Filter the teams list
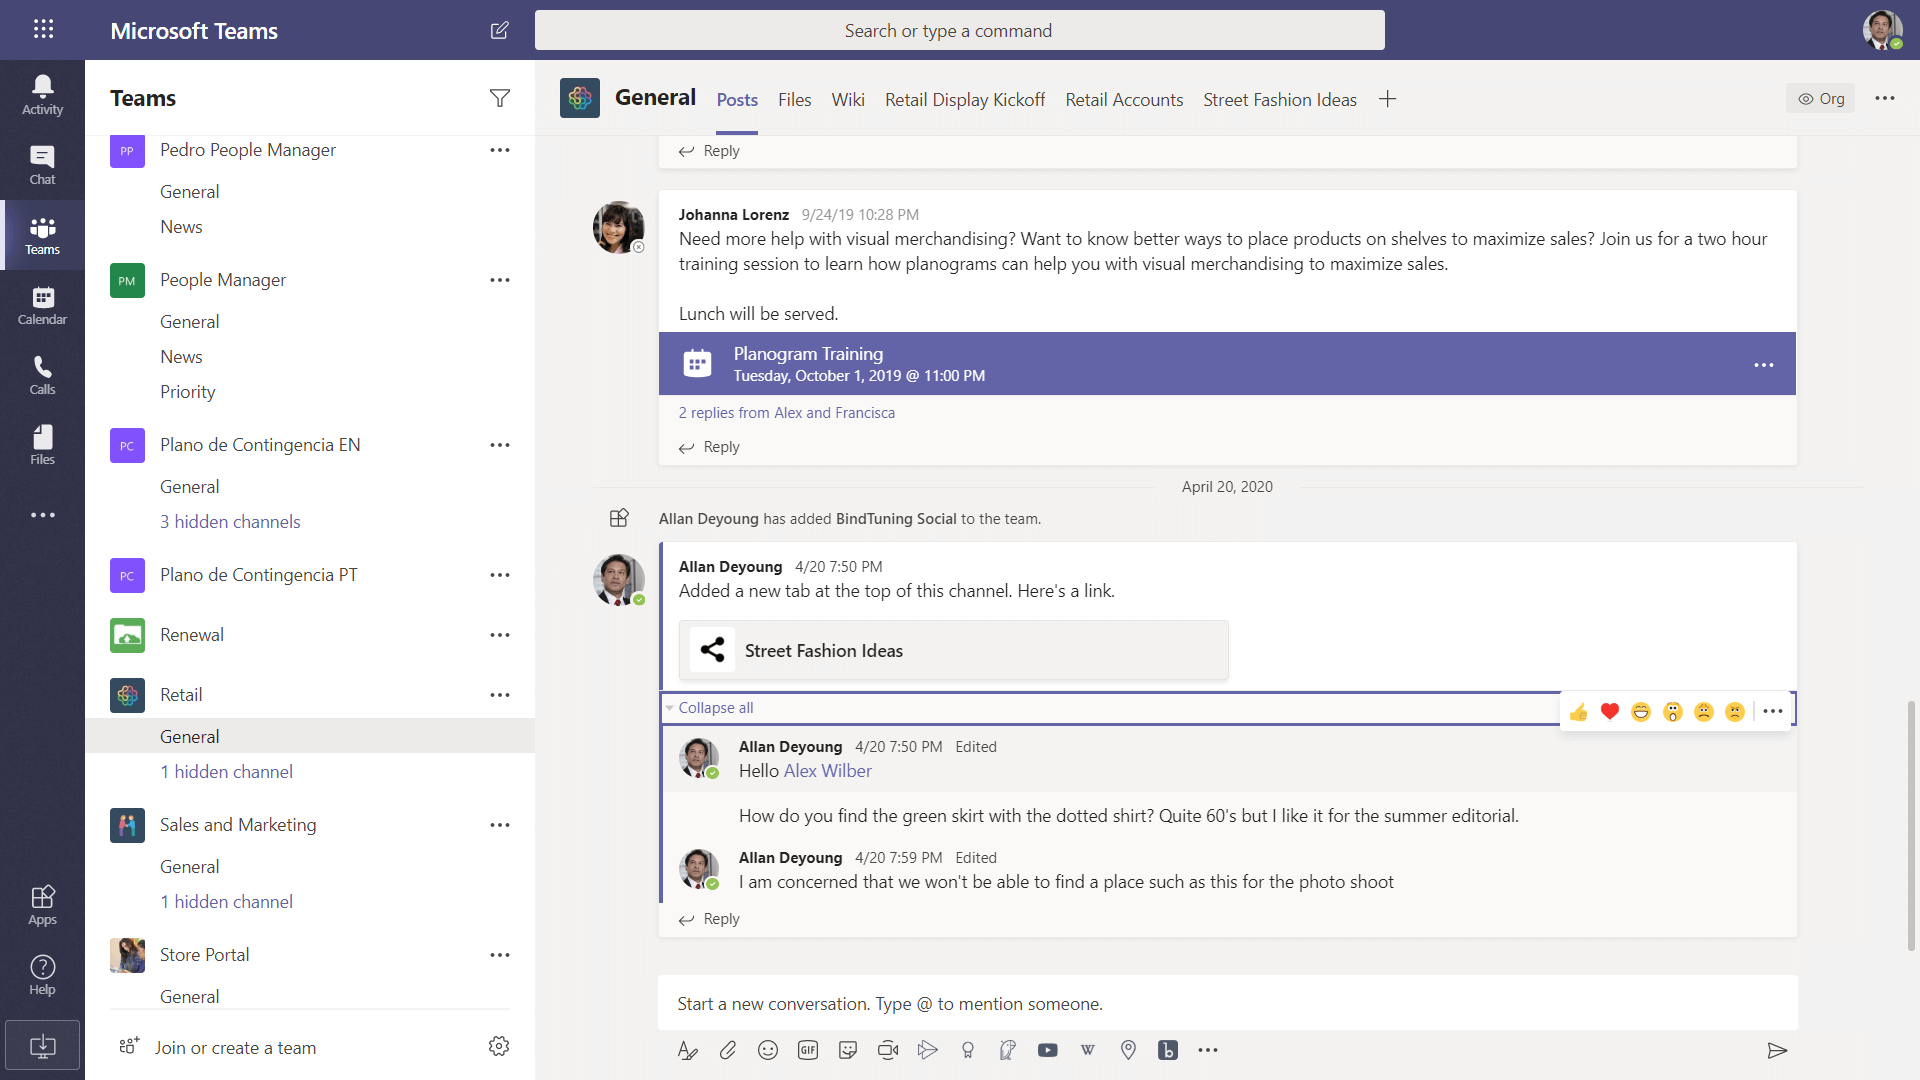Viewport: 1920px width, 1080px height. 499,98
